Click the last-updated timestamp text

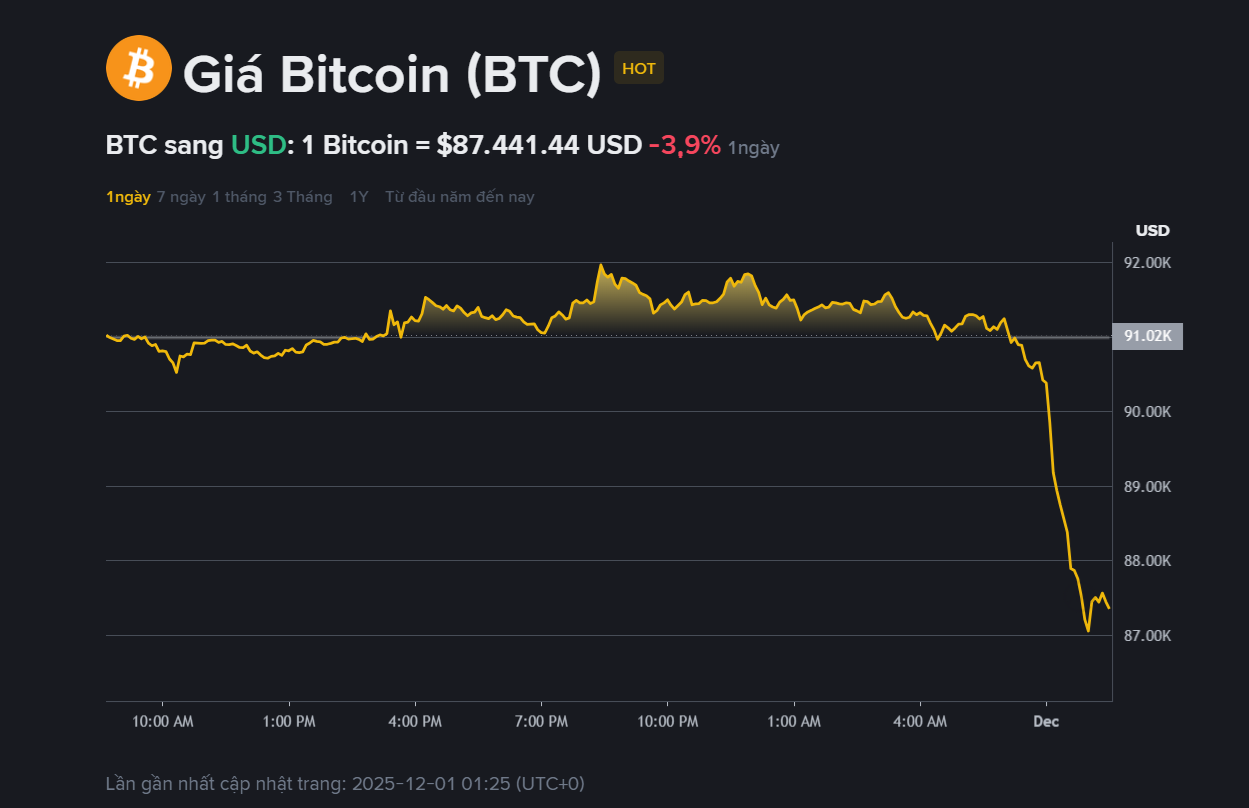[345, 783]
